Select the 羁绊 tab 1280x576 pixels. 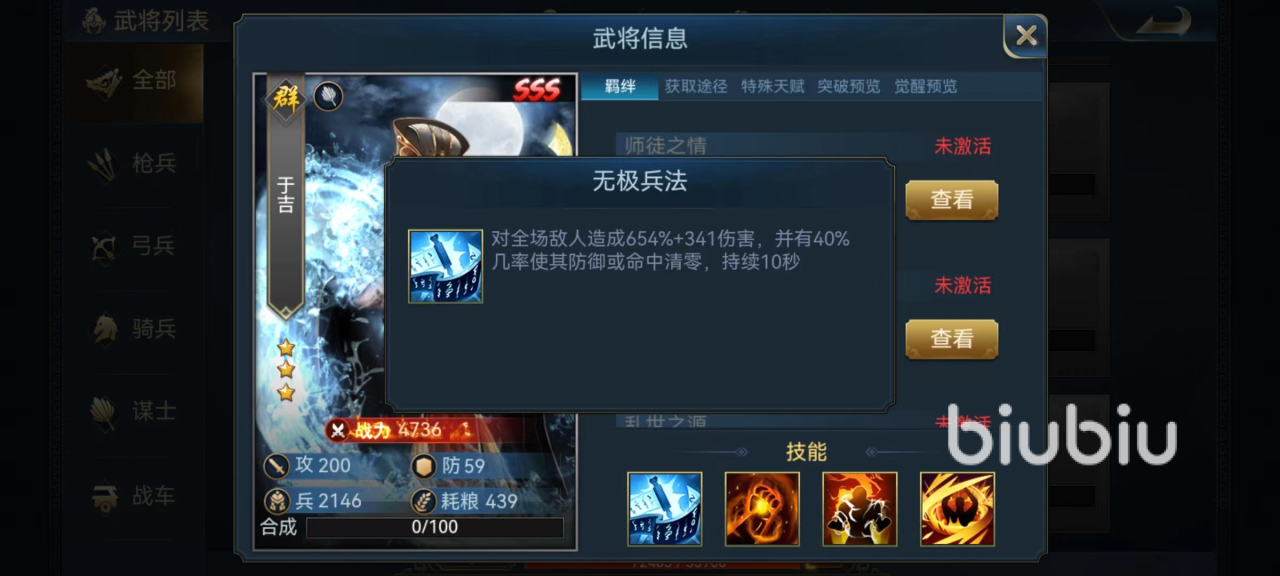620,86
